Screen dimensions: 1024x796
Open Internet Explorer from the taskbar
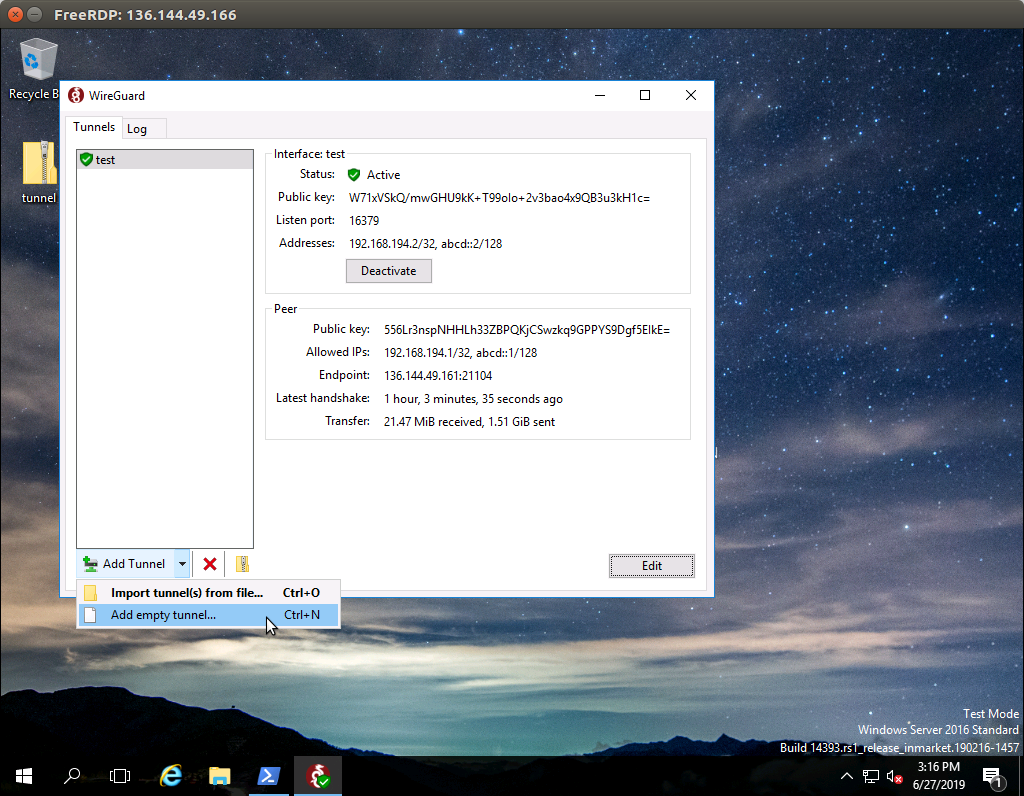tap(171, 776)
